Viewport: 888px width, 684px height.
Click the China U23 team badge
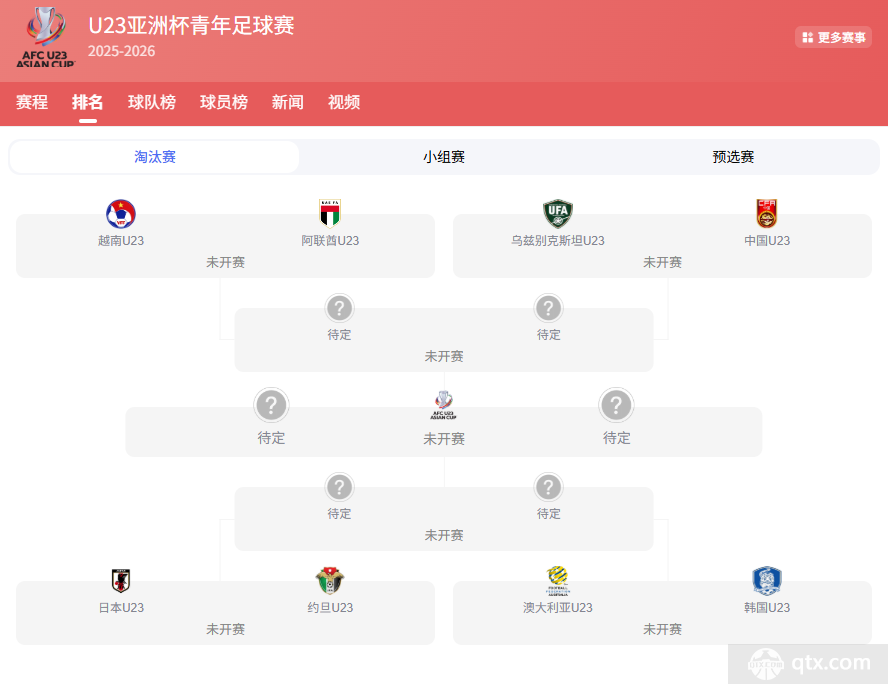[x=766, y=214]
